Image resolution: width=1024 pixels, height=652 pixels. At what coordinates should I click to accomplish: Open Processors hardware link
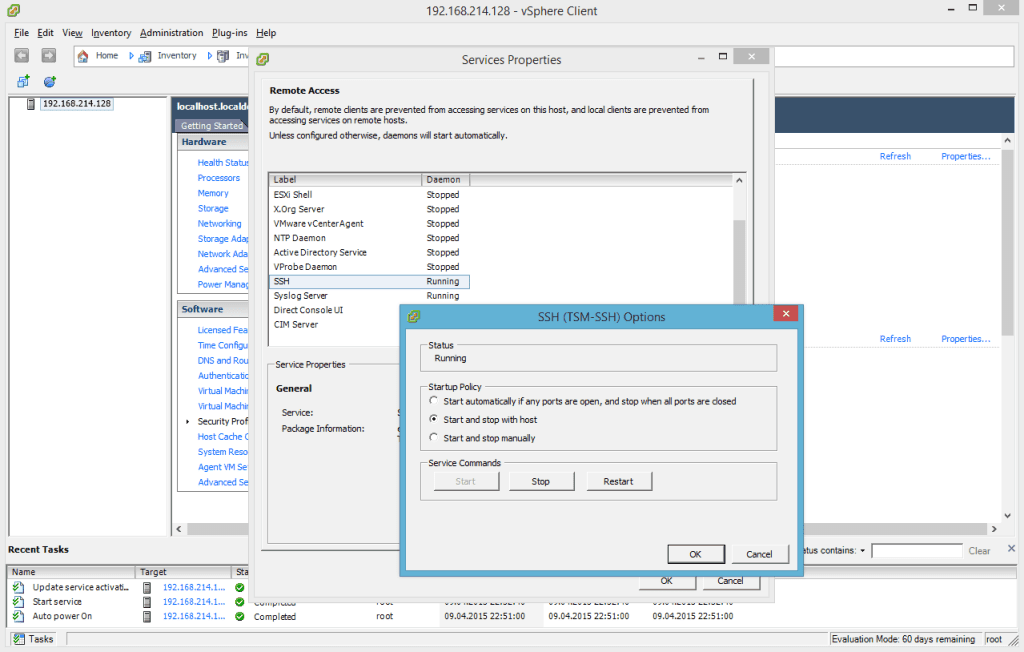click(x=219, y=178)
